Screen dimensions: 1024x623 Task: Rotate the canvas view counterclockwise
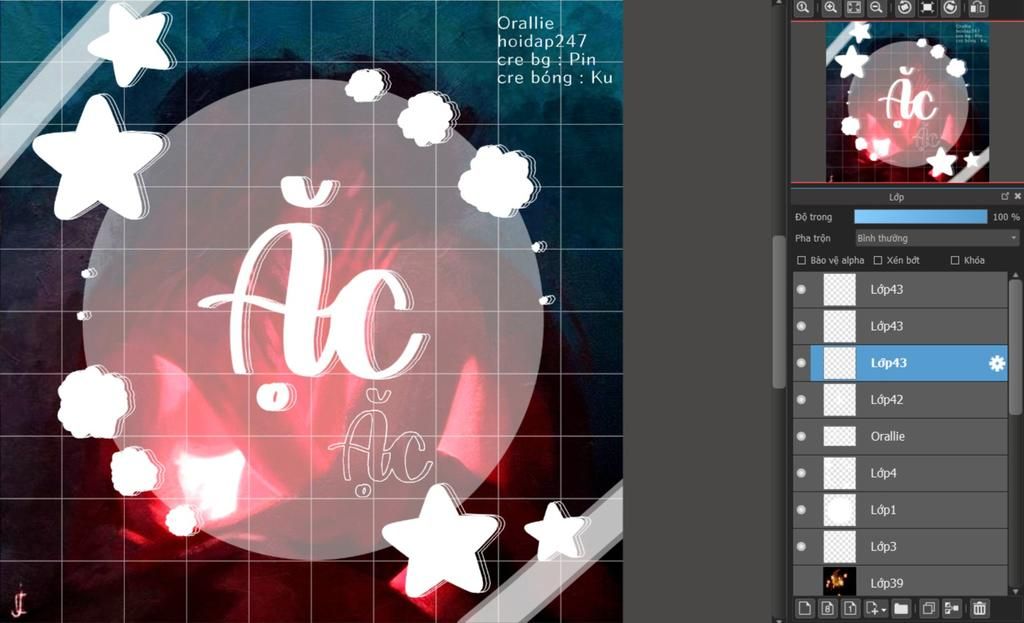click(x=904, y=8)
